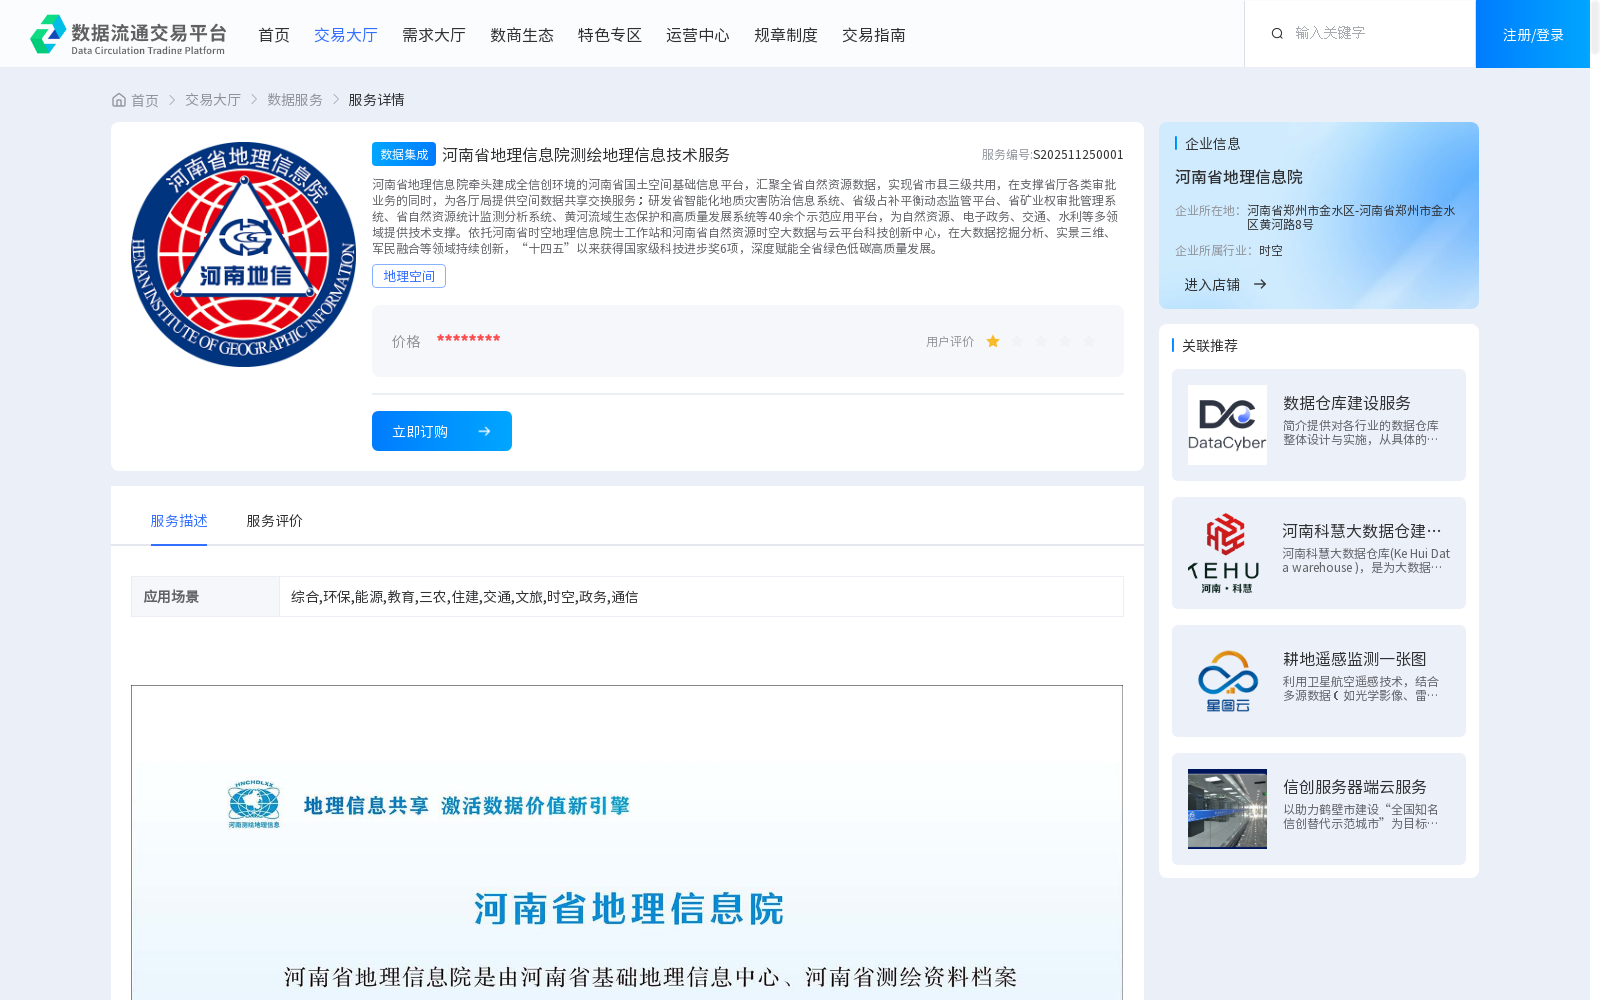Click the 数据集成 tag badge
The width and height of the screenshot is (1600, 1000).
[404, 154]
